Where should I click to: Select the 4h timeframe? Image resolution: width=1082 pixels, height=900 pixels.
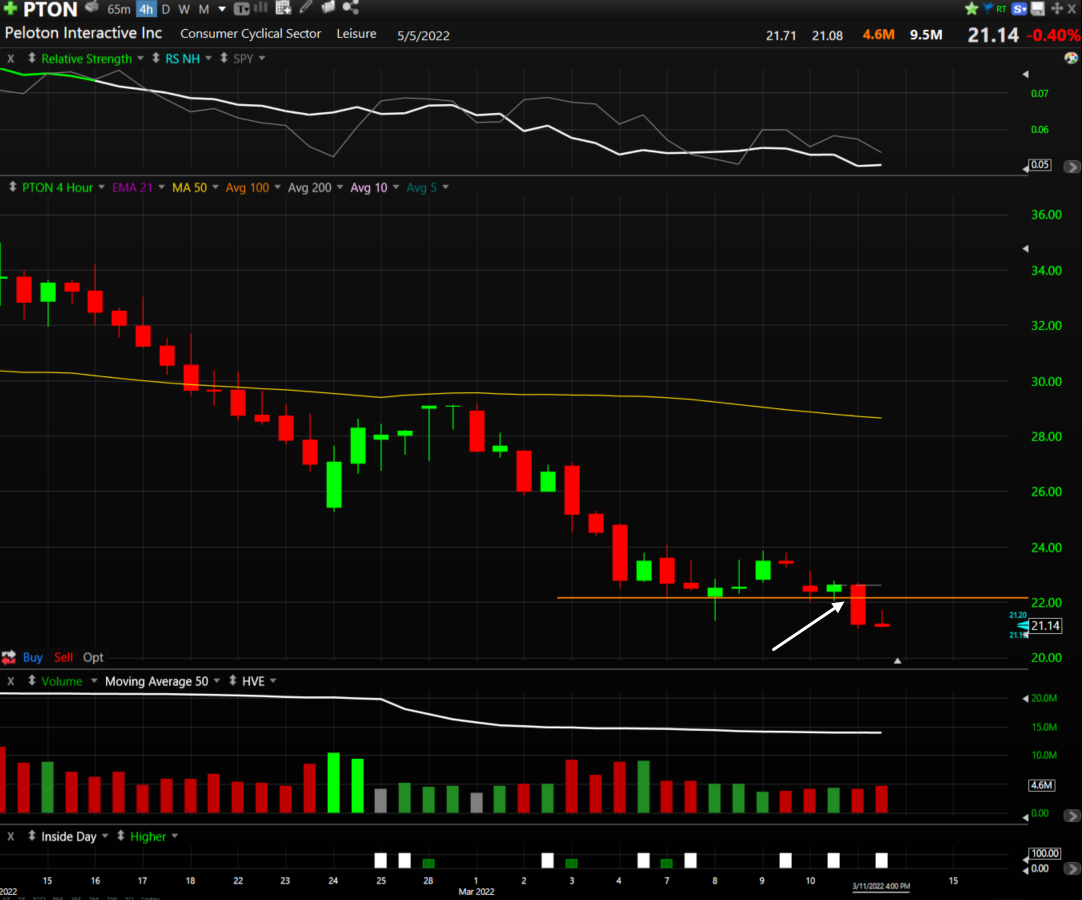click(146, 9)
